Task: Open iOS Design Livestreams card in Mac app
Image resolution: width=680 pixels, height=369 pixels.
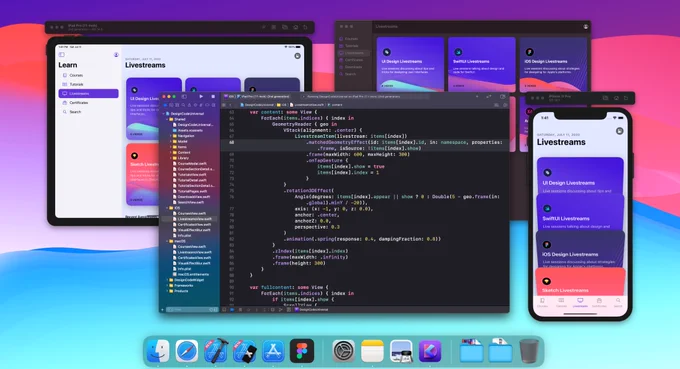Action: click(x=553, y=64)
